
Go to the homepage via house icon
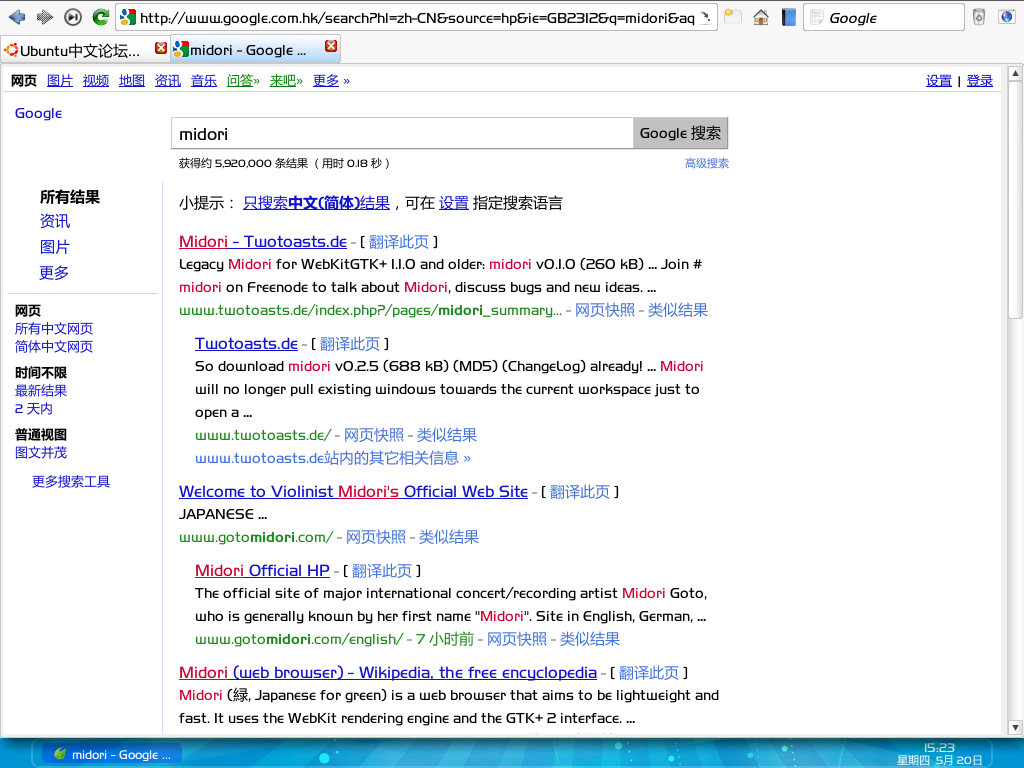click(x=761, y=17)
